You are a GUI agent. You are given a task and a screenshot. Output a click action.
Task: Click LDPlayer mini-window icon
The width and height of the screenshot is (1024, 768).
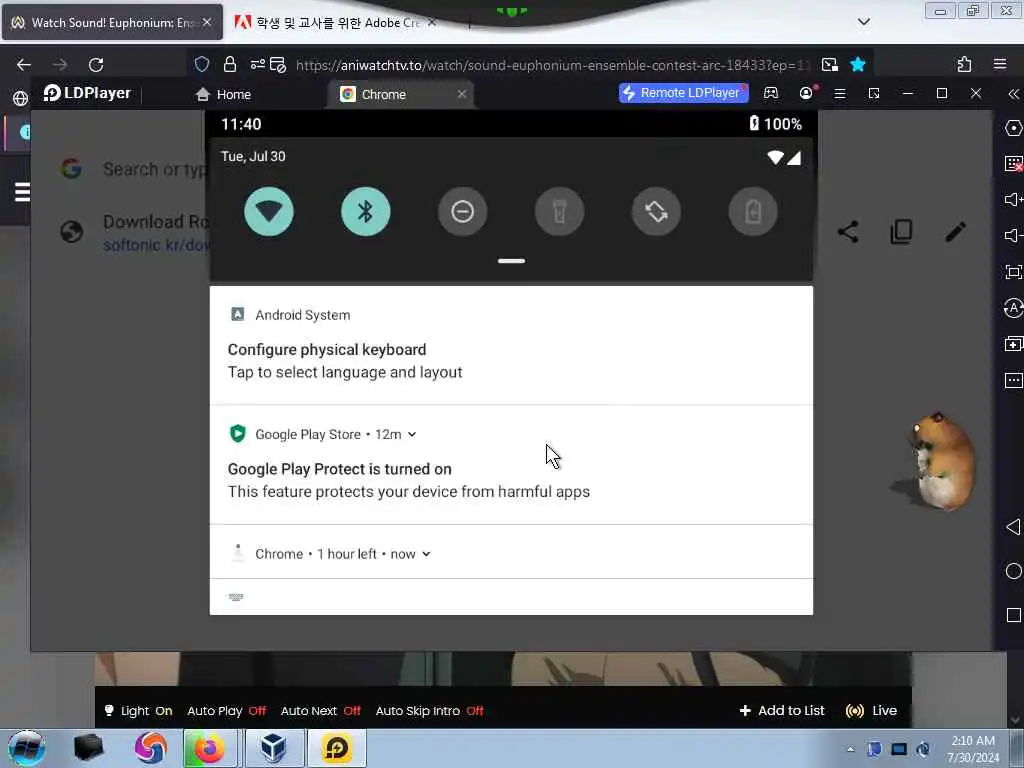click(874, 93)
